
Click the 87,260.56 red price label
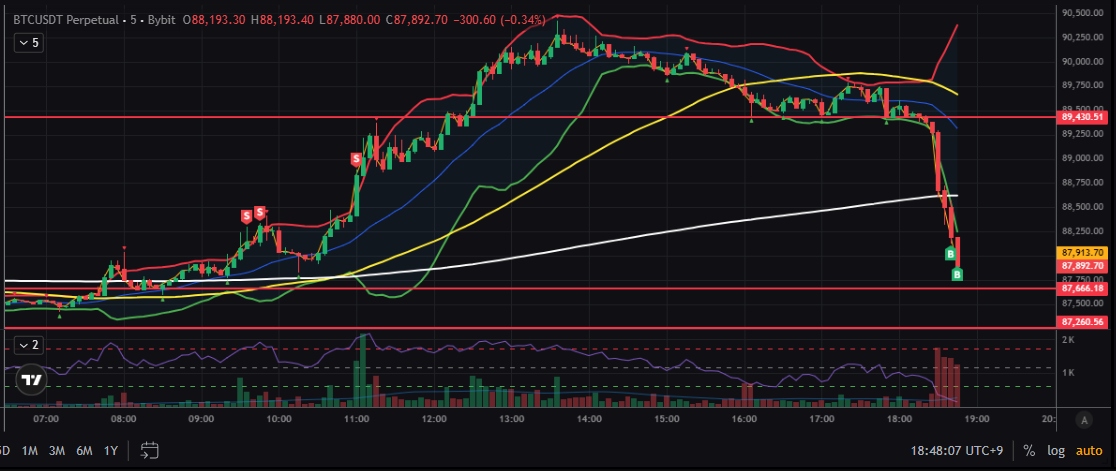click(1083, 322)
